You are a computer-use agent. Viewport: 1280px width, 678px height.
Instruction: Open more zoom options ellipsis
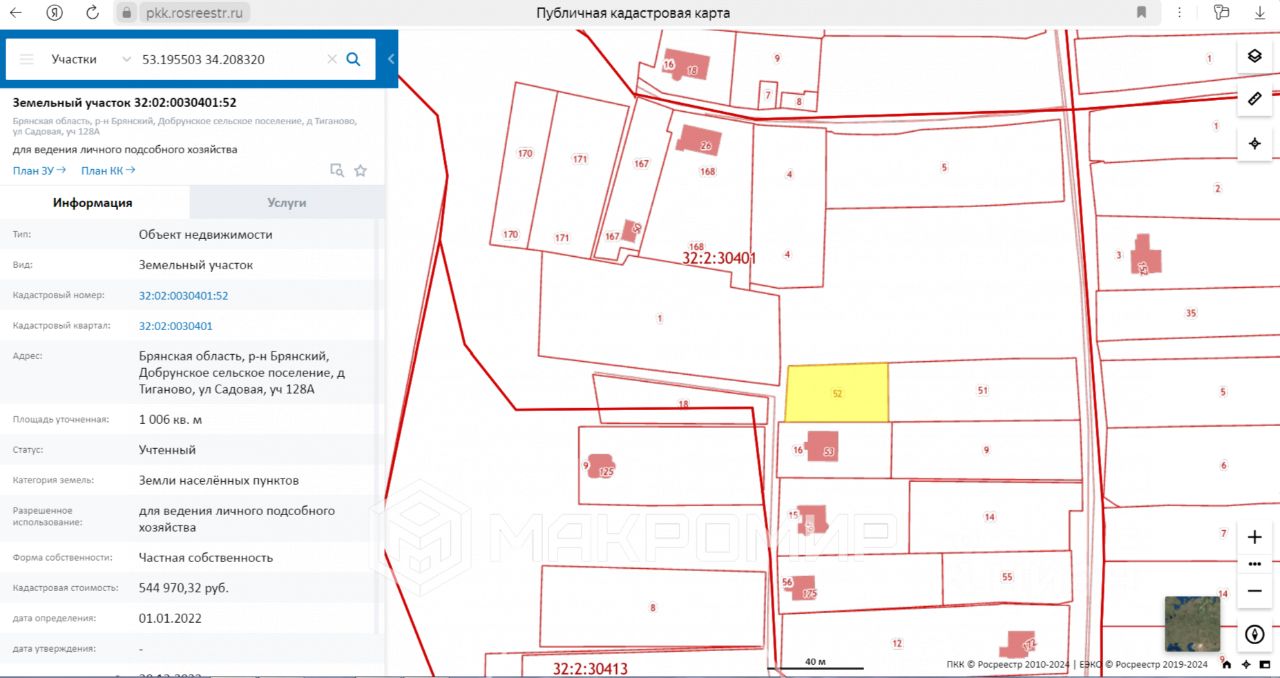[1254, 564]
